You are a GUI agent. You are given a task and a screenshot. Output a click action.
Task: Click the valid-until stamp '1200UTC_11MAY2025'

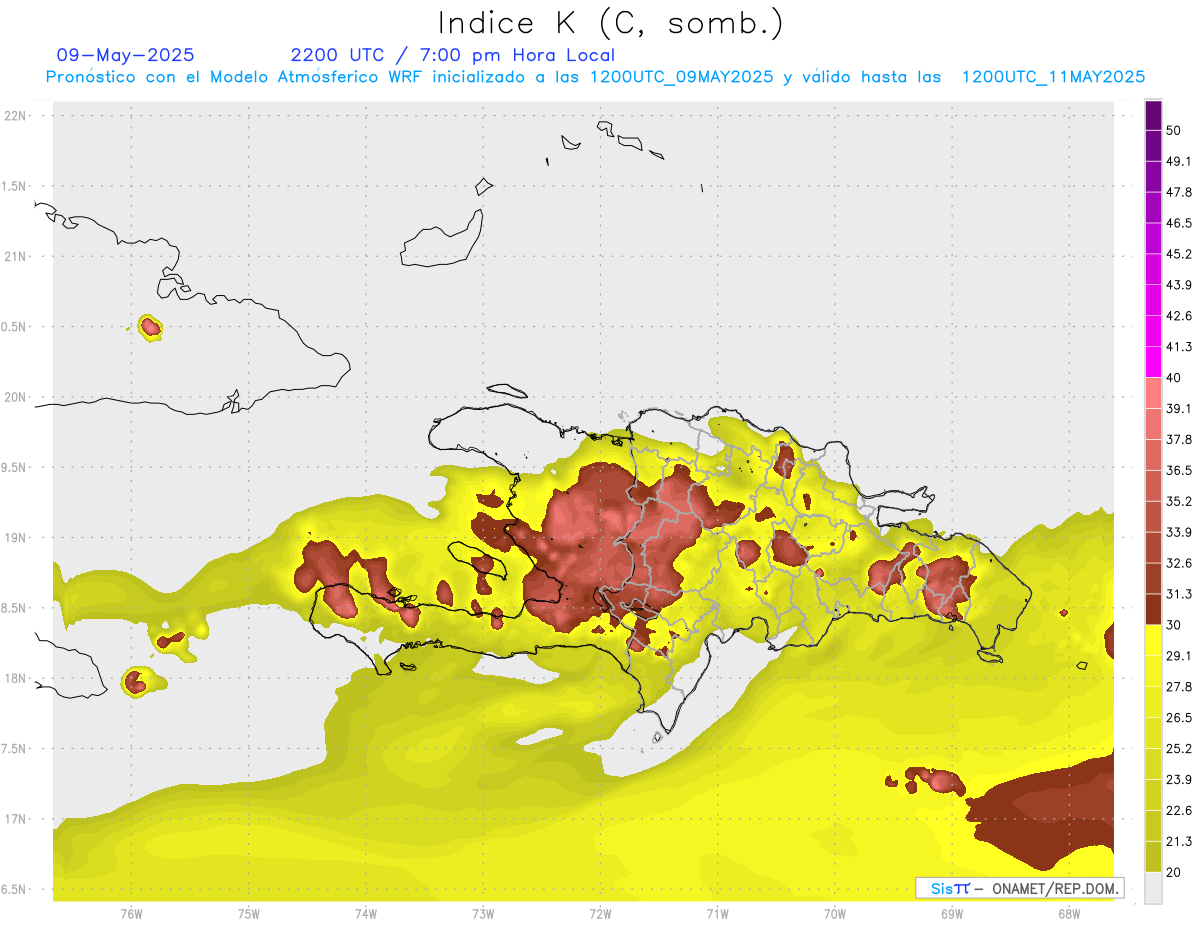coord(1053,77)
